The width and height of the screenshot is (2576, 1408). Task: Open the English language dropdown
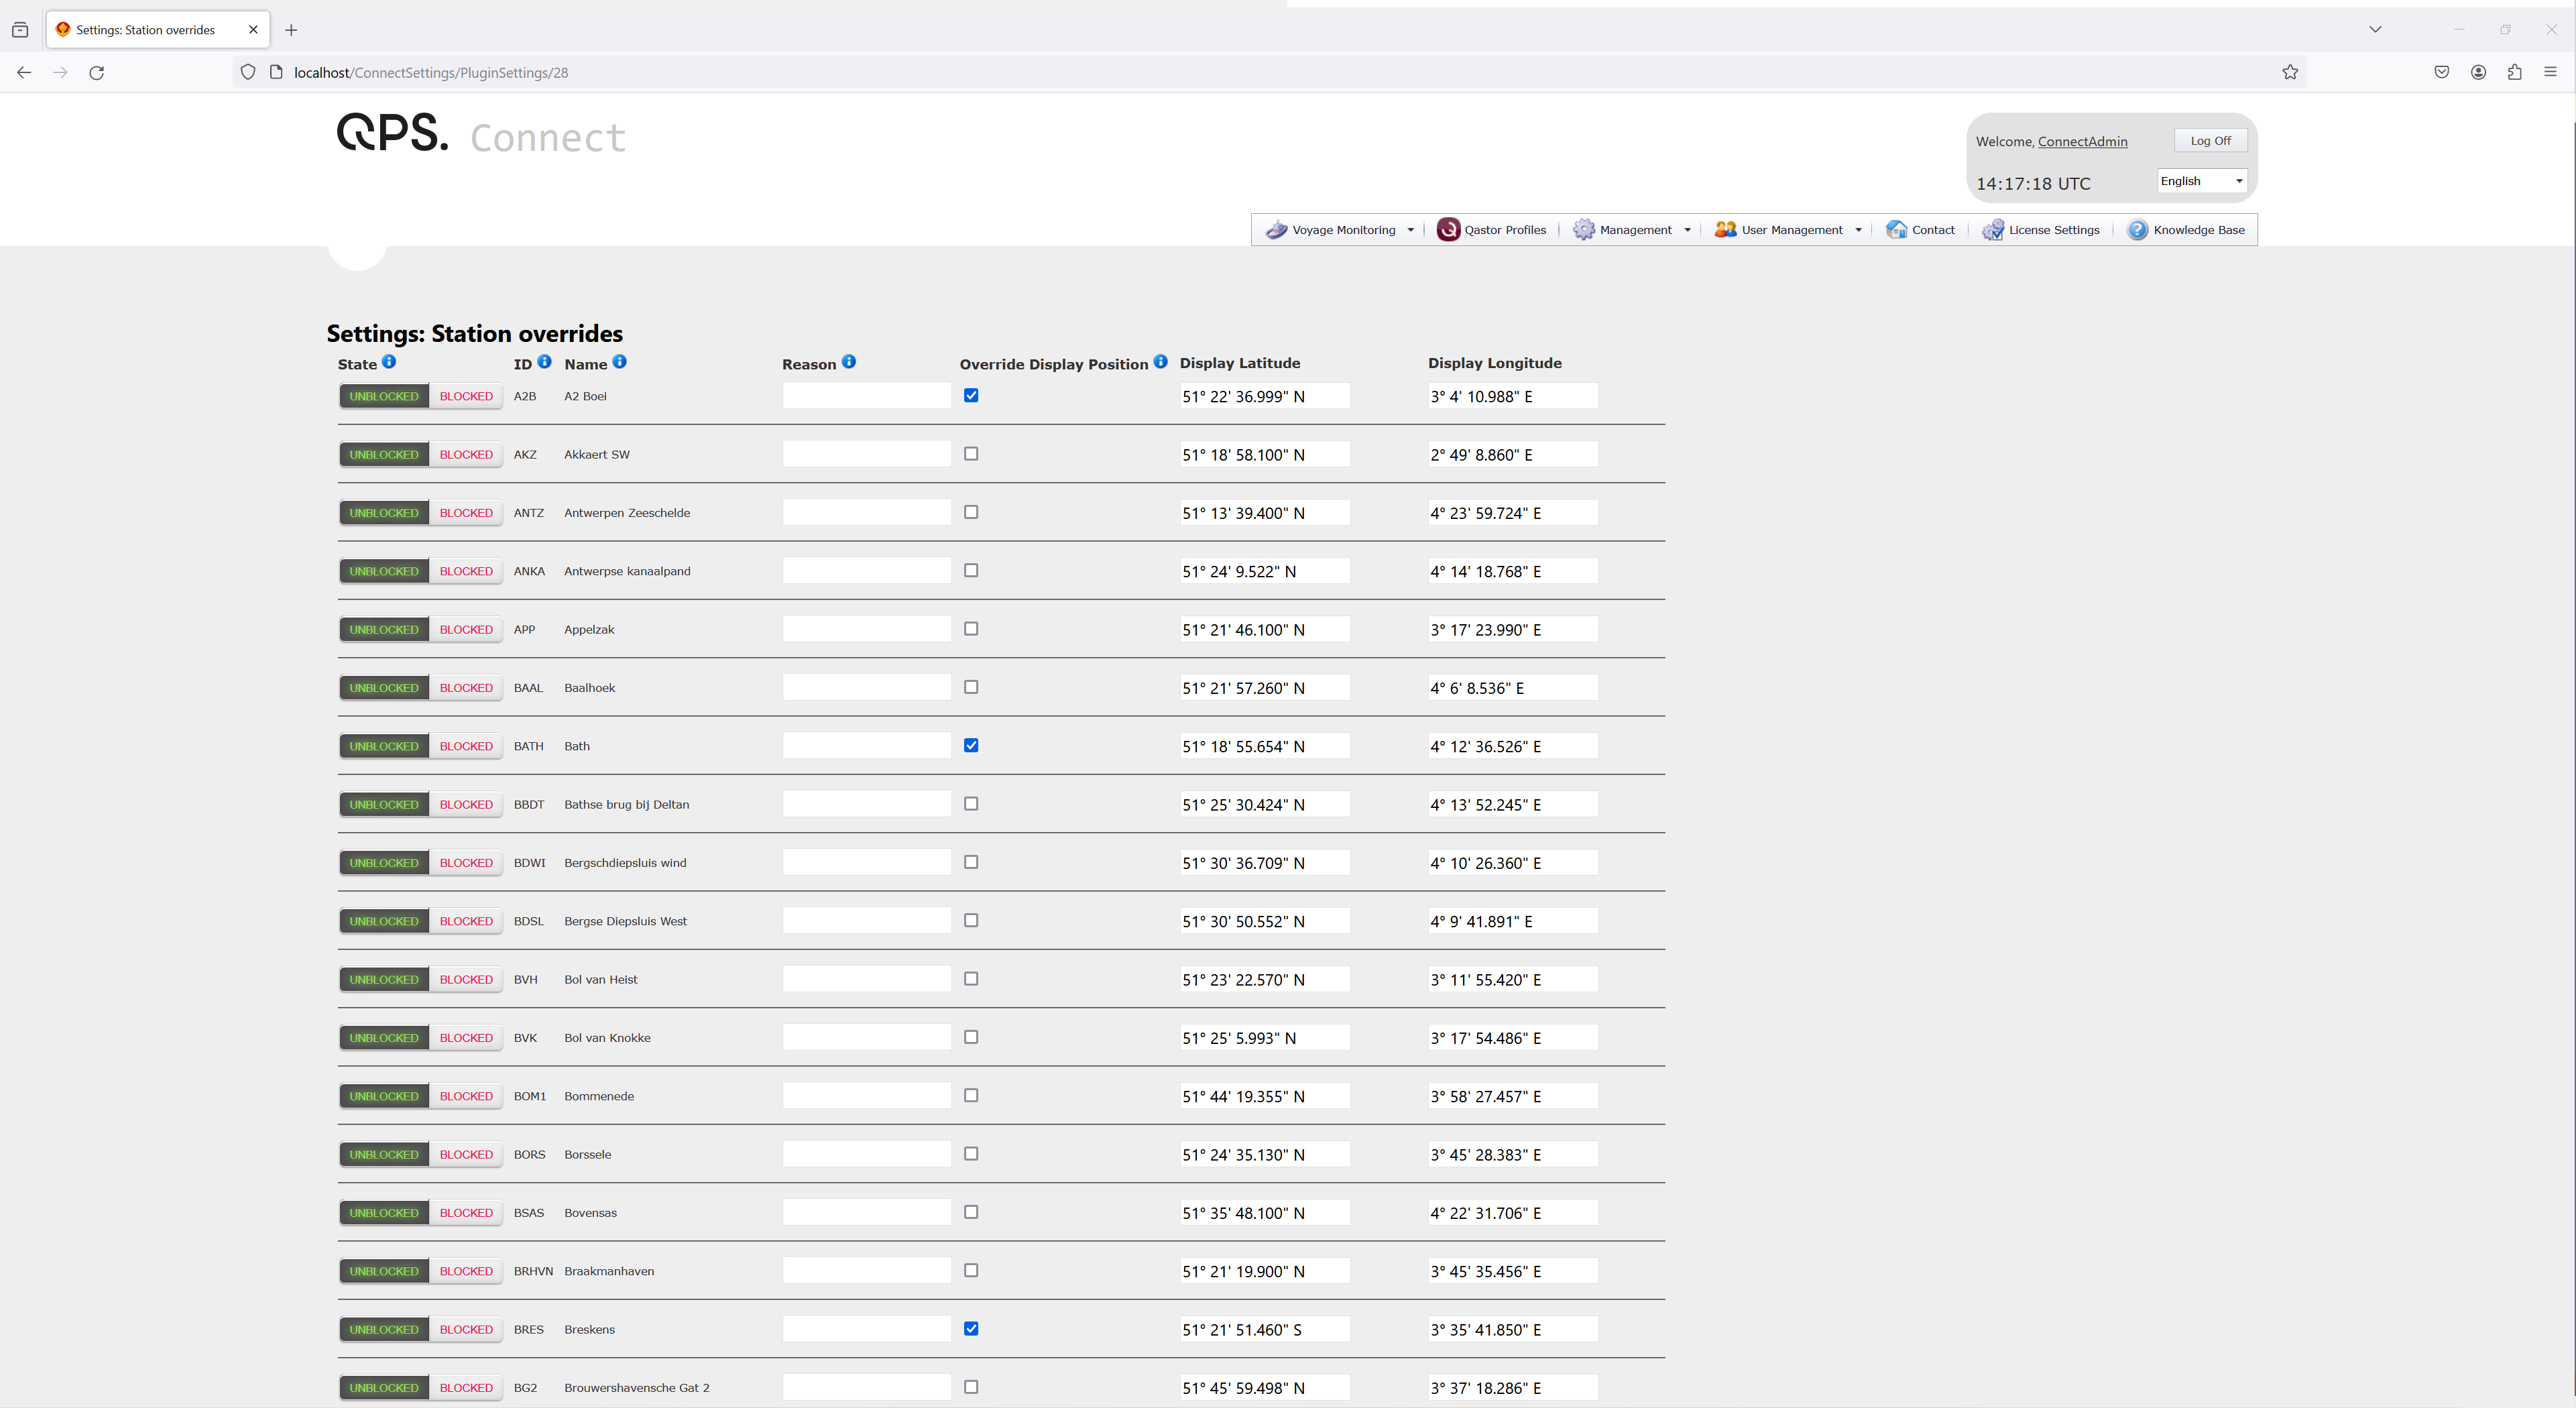(x=2202, y=181)
